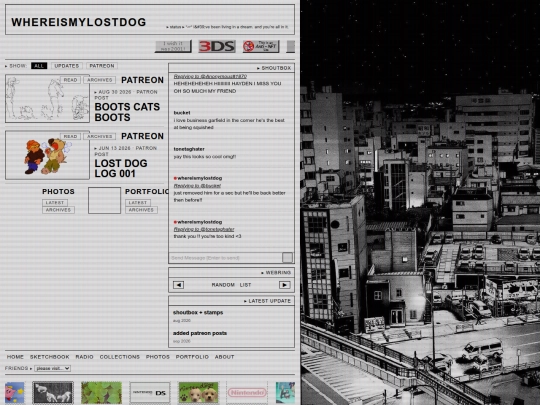Click the Nintendogs puppies stamp

pyautogui.click(x=198, y=393)
